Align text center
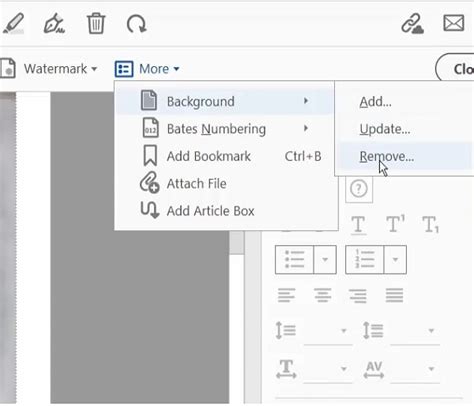Image resolution: width=474 pixels, height=406 pixels. point(322,295)
